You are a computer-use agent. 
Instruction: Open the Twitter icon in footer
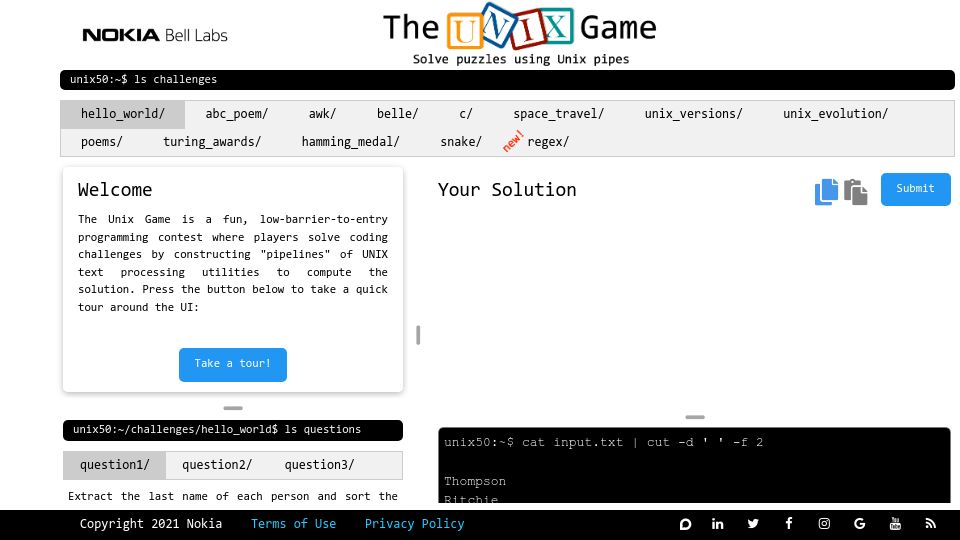click(753, 523)
